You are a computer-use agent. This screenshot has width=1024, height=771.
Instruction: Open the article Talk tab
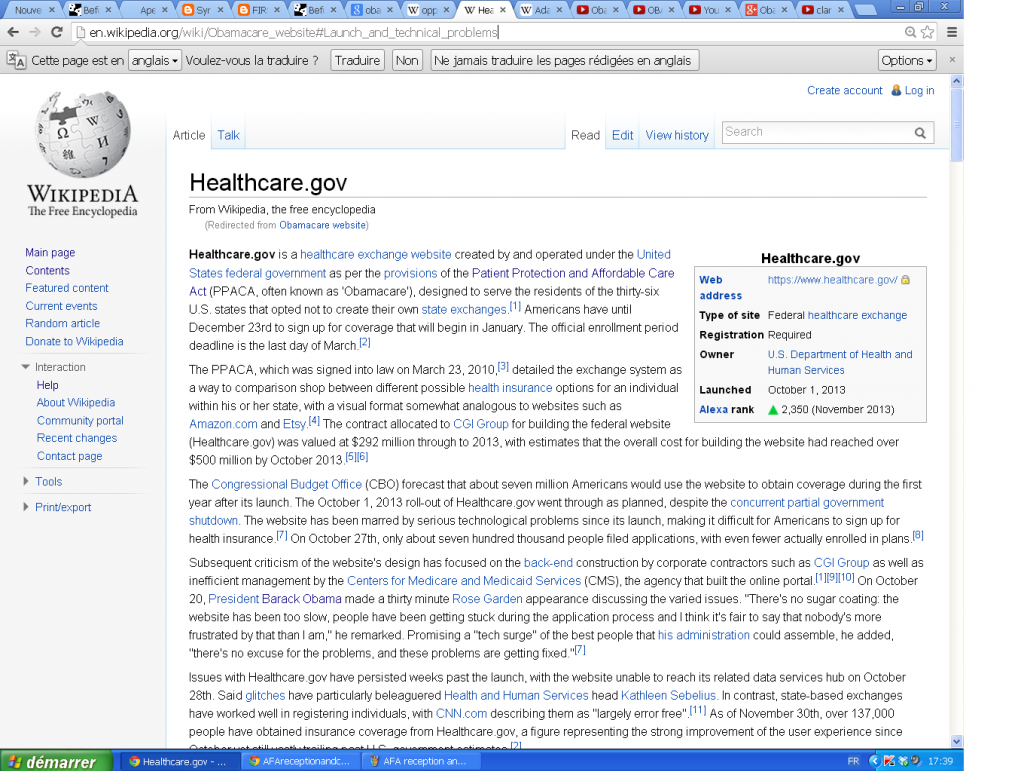pyautogui.click(x=228, y=135)
